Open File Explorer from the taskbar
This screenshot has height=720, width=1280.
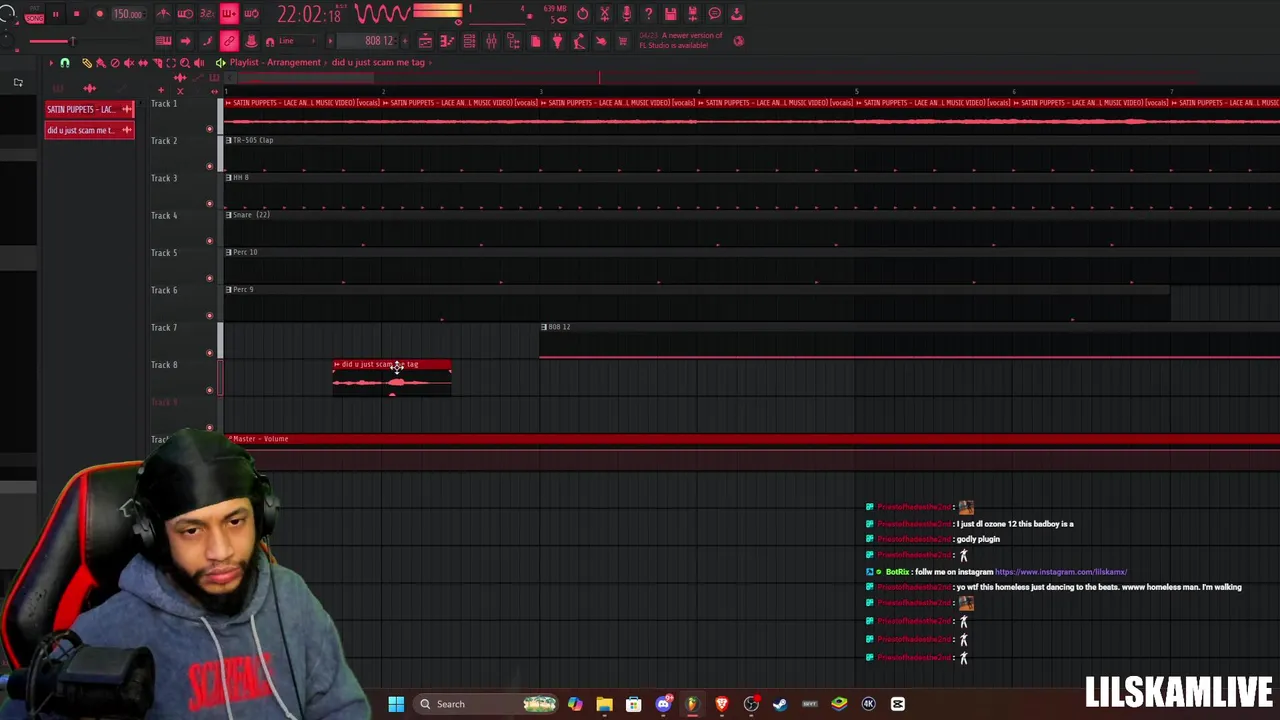(604, 704)
